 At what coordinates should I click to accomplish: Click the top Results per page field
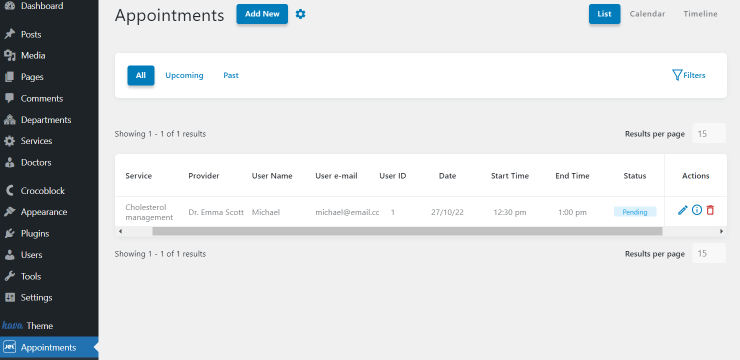[x=709, y=134]
